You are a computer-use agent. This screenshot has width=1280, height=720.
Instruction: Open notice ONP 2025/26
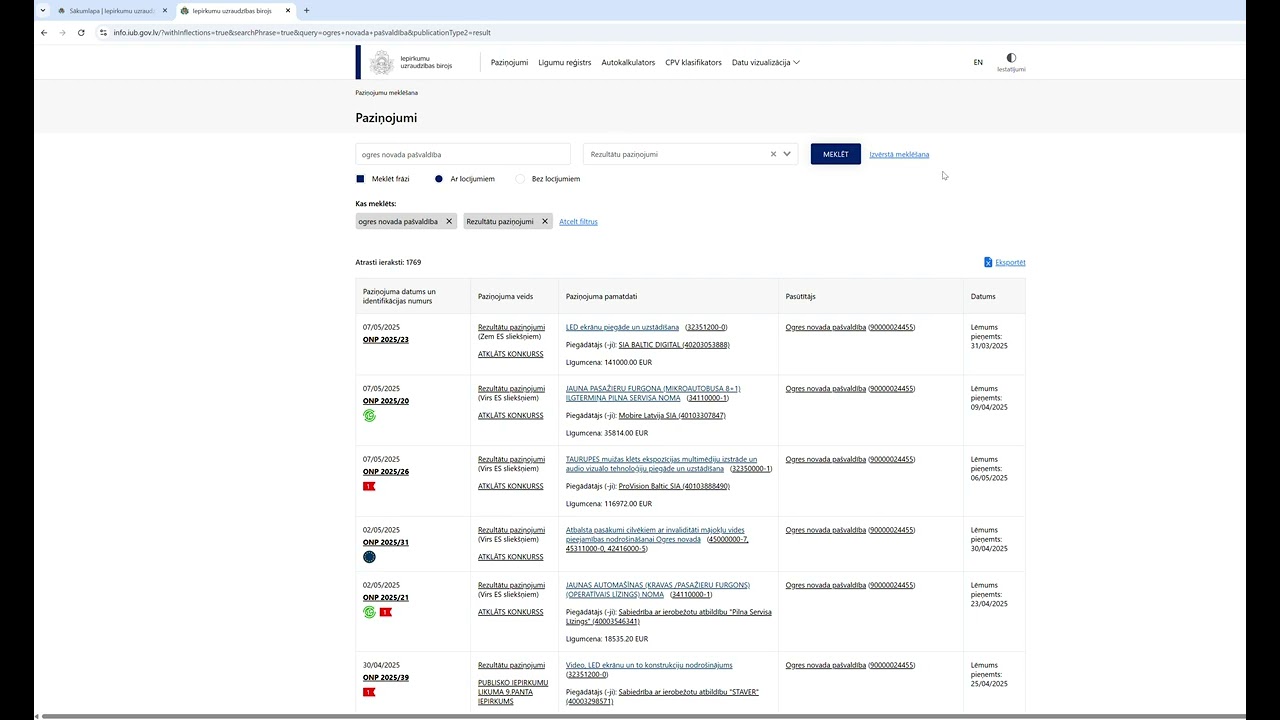pos(386,471)
